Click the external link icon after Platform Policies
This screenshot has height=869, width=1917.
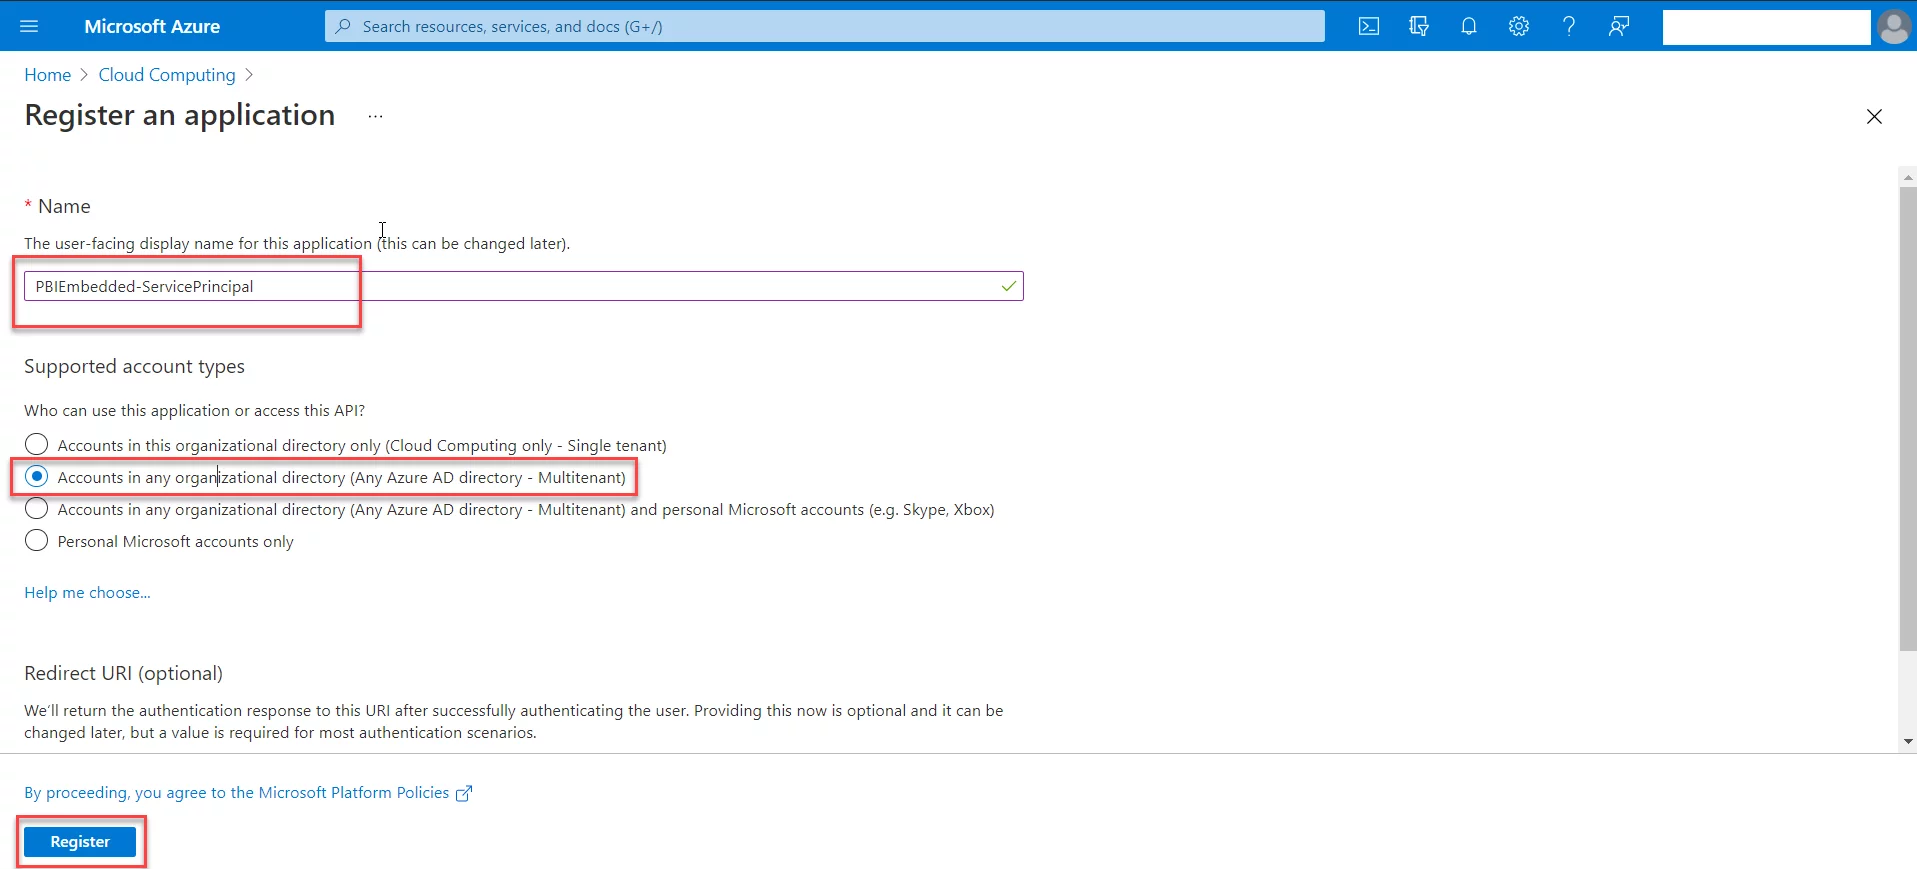coord(464,793)
